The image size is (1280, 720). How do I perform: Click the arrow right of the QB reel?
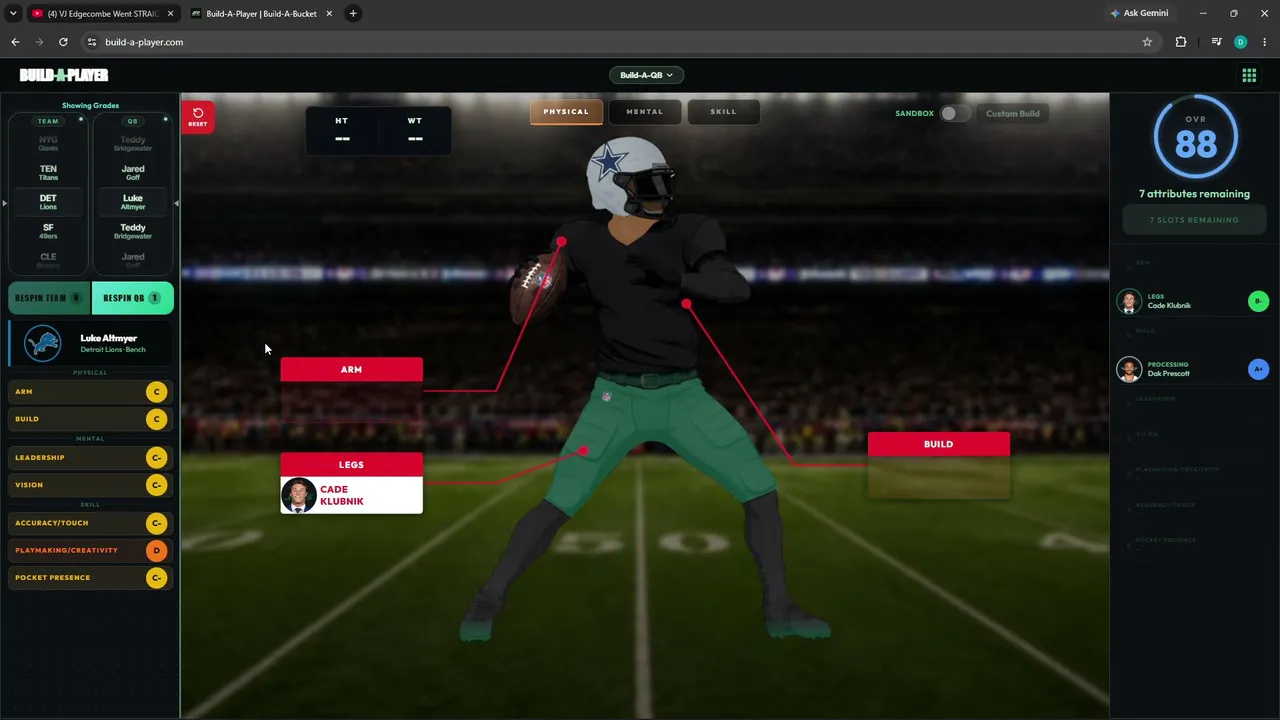[x=176, y=203]
